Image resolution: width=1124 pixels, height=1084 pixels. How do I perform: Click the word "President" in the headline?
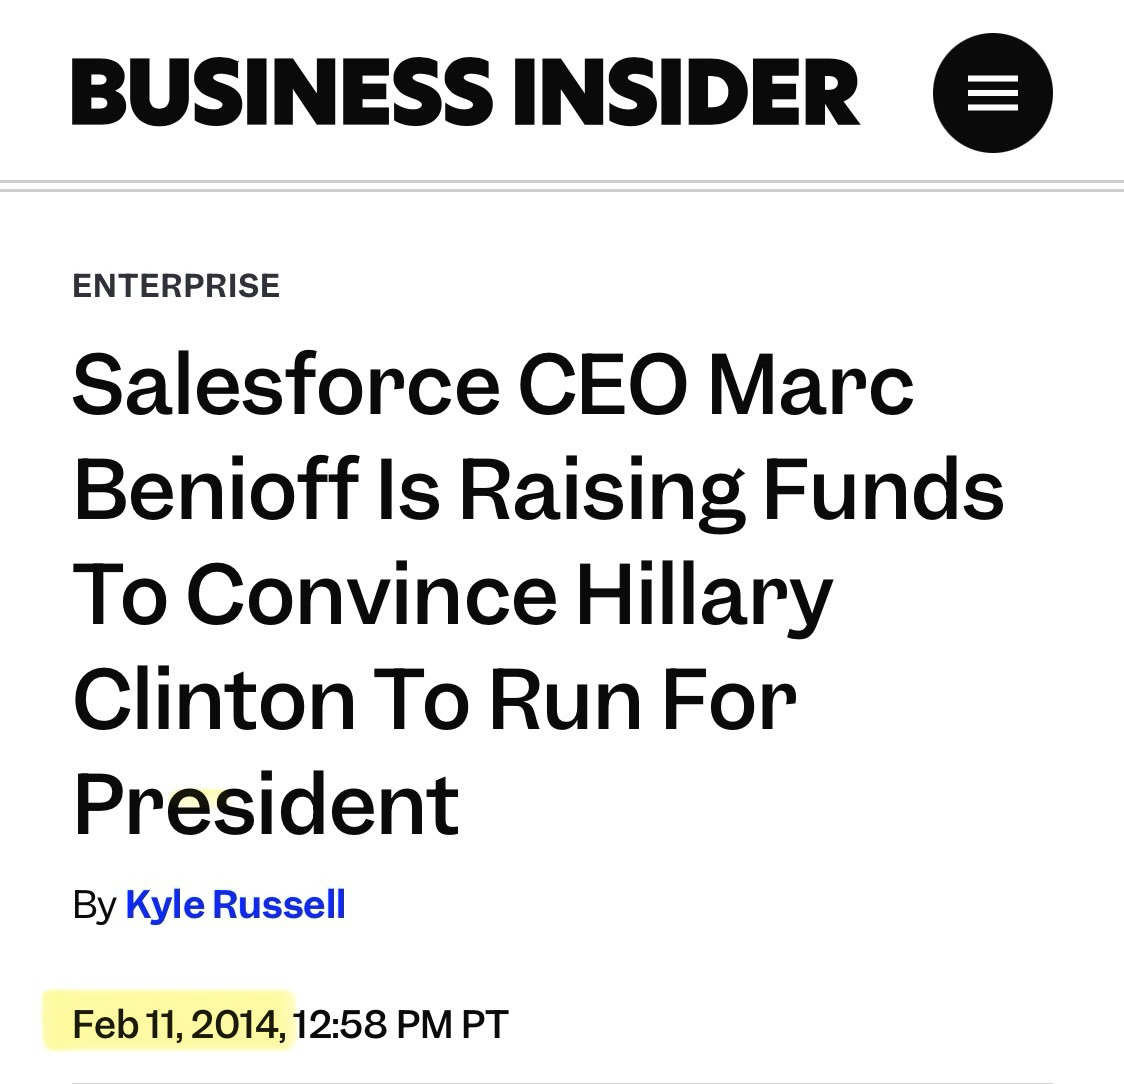click(266, 805)
